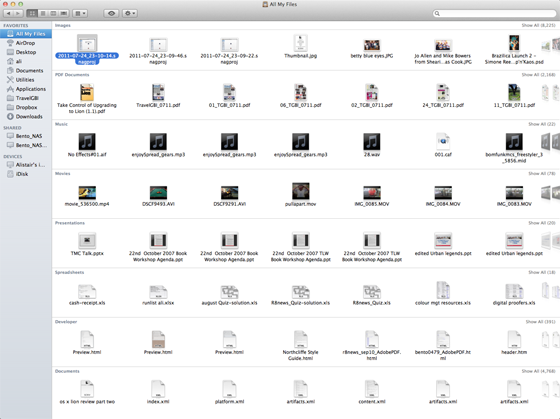The image size is (560, 419).
Task: Open the item arrangement dropdown
Action: [x=80, y=13]
